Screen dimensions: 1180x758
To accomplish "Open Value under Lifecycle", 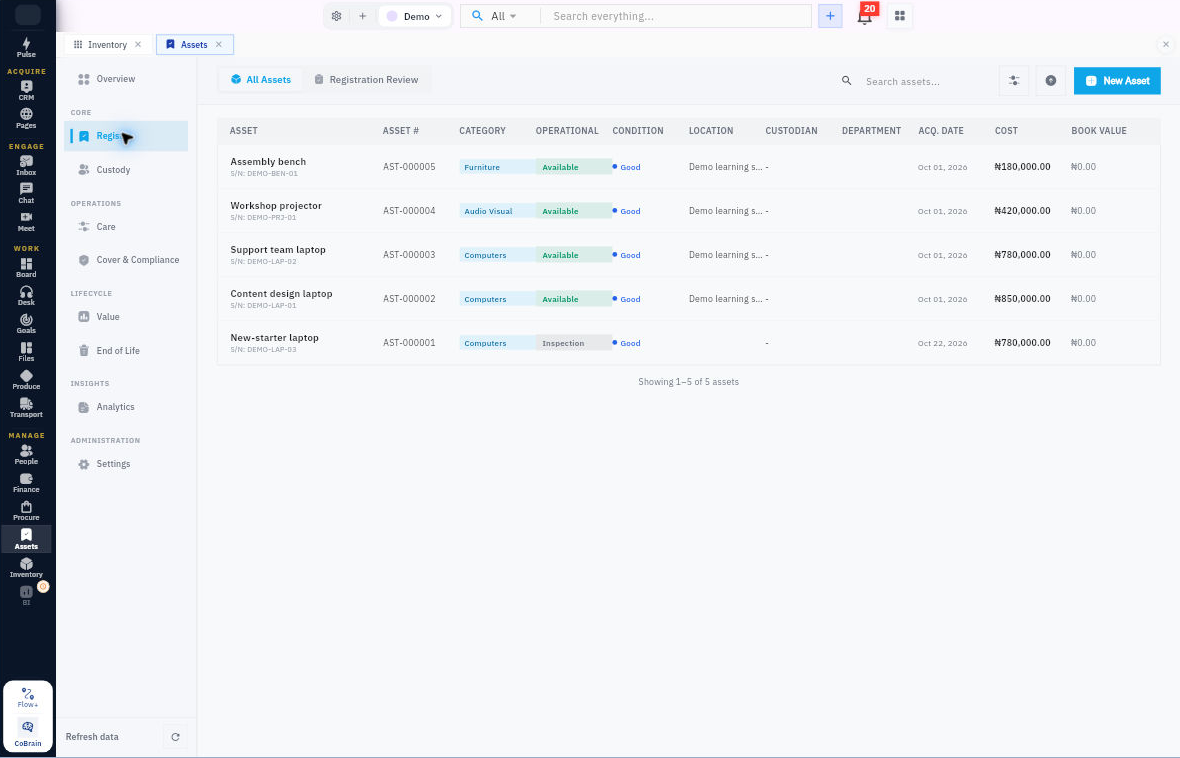I will tap(126, 317).
